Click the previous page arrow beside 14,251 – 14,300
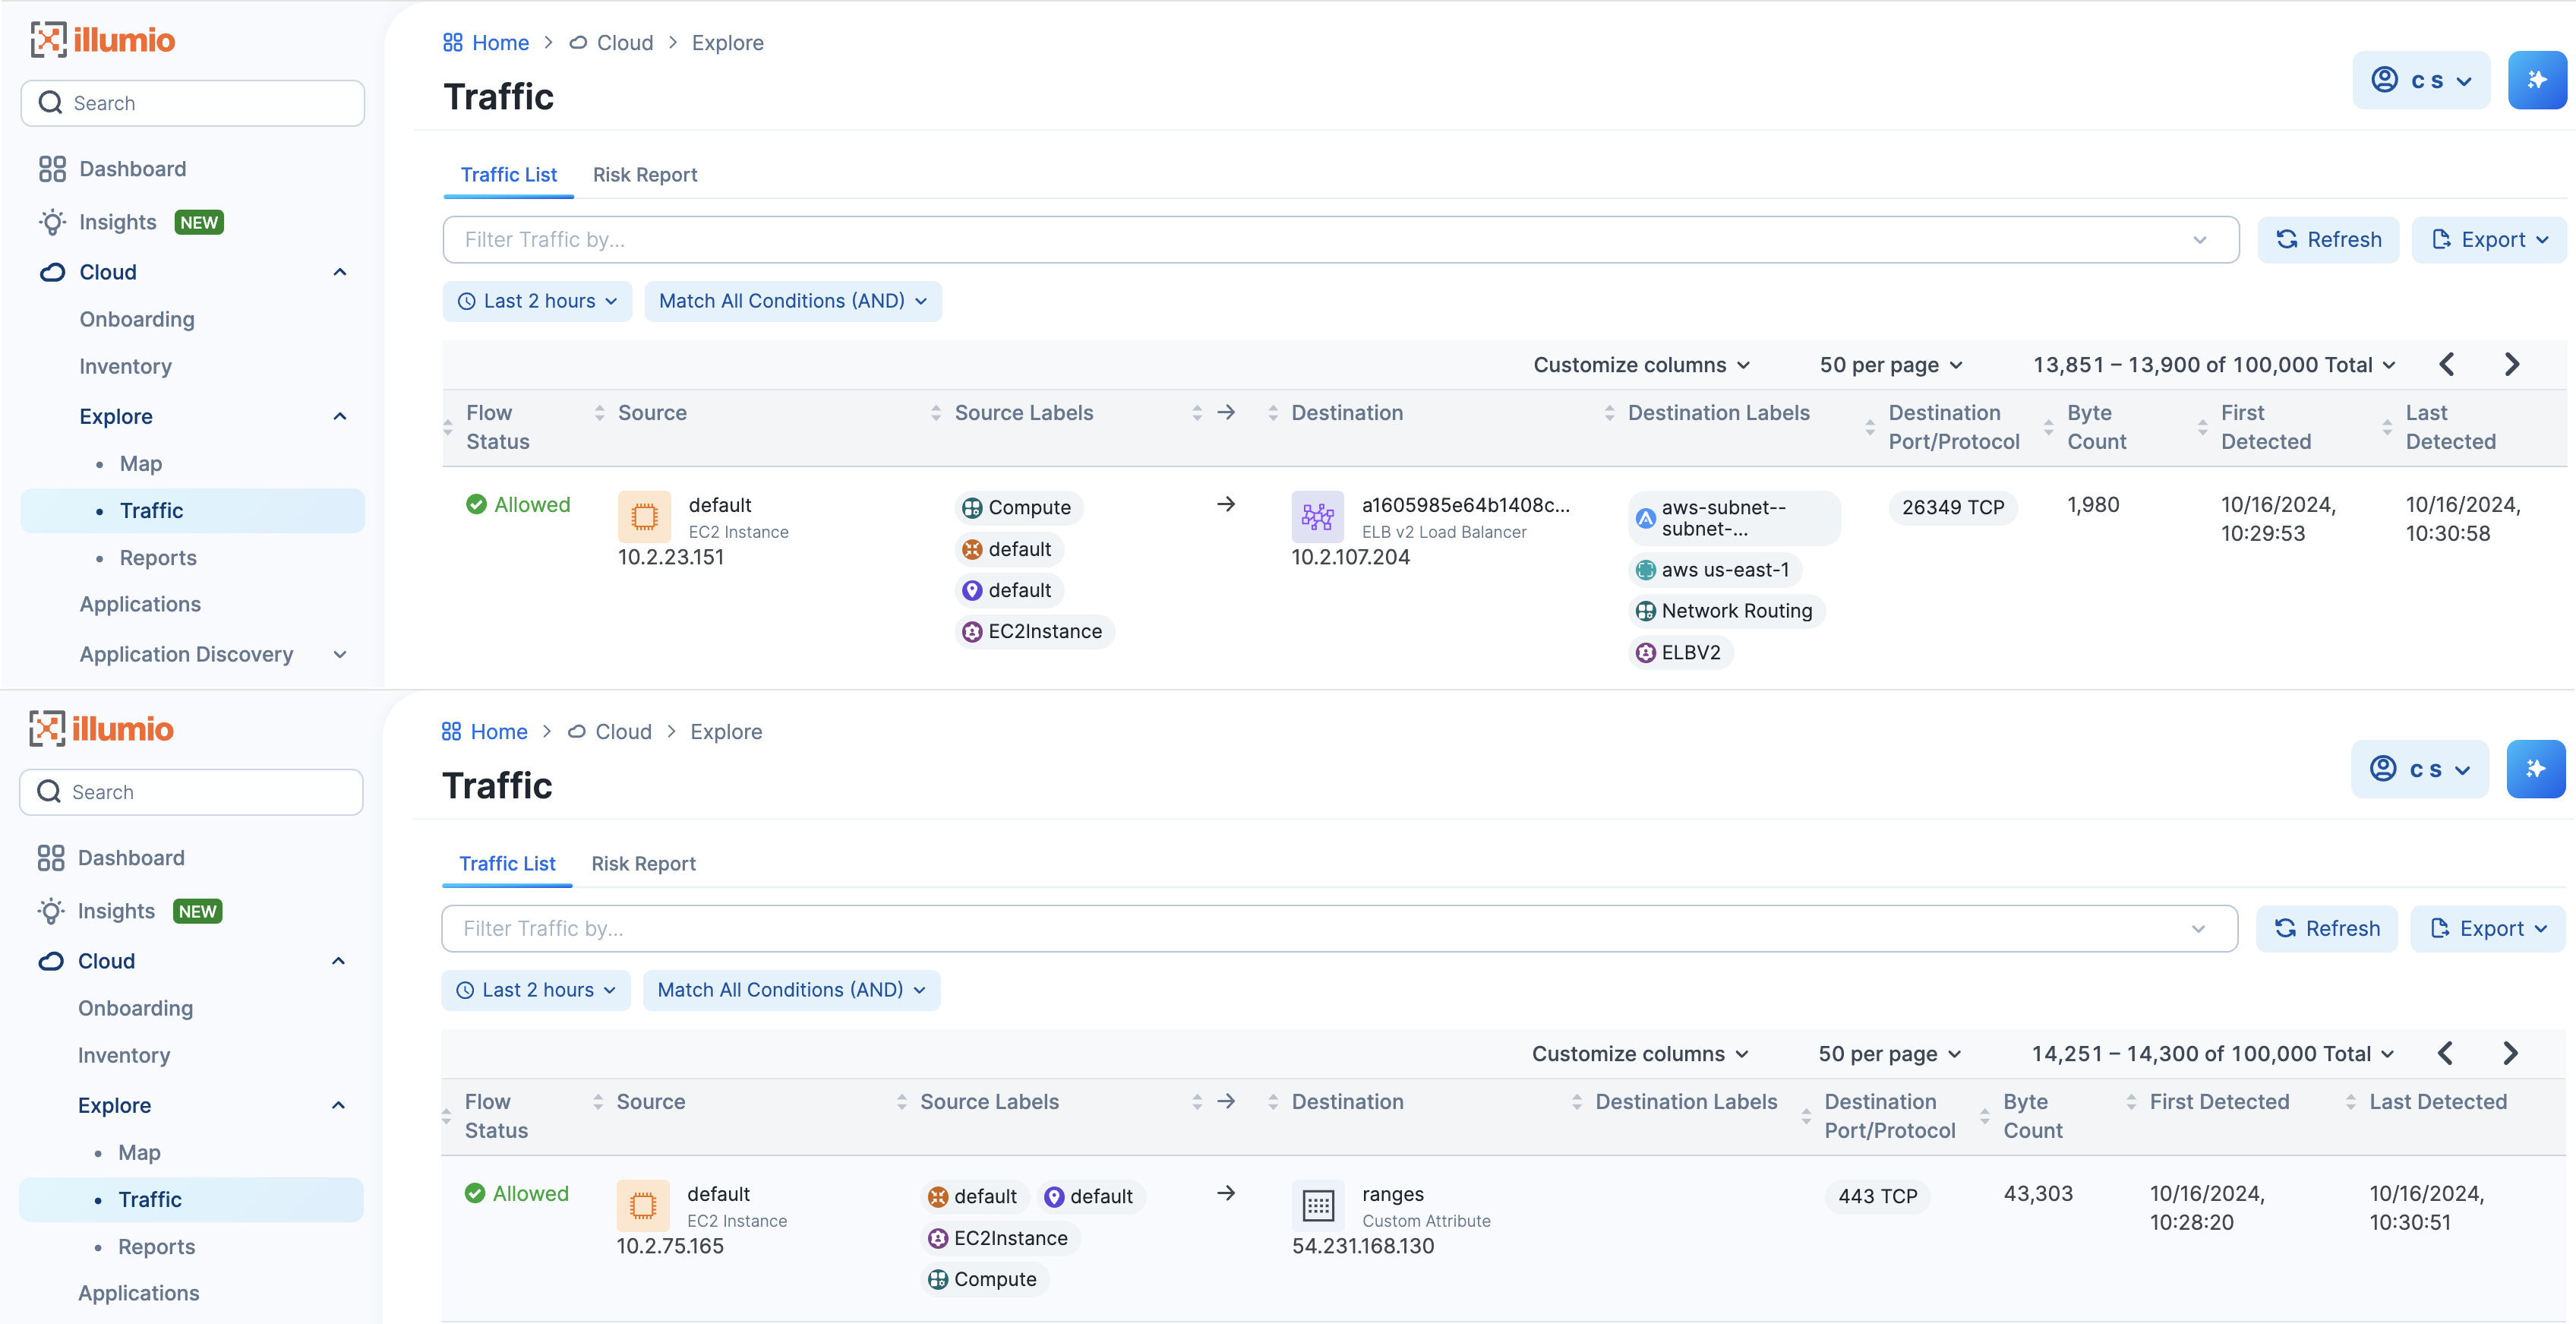 [2445, 1053]
